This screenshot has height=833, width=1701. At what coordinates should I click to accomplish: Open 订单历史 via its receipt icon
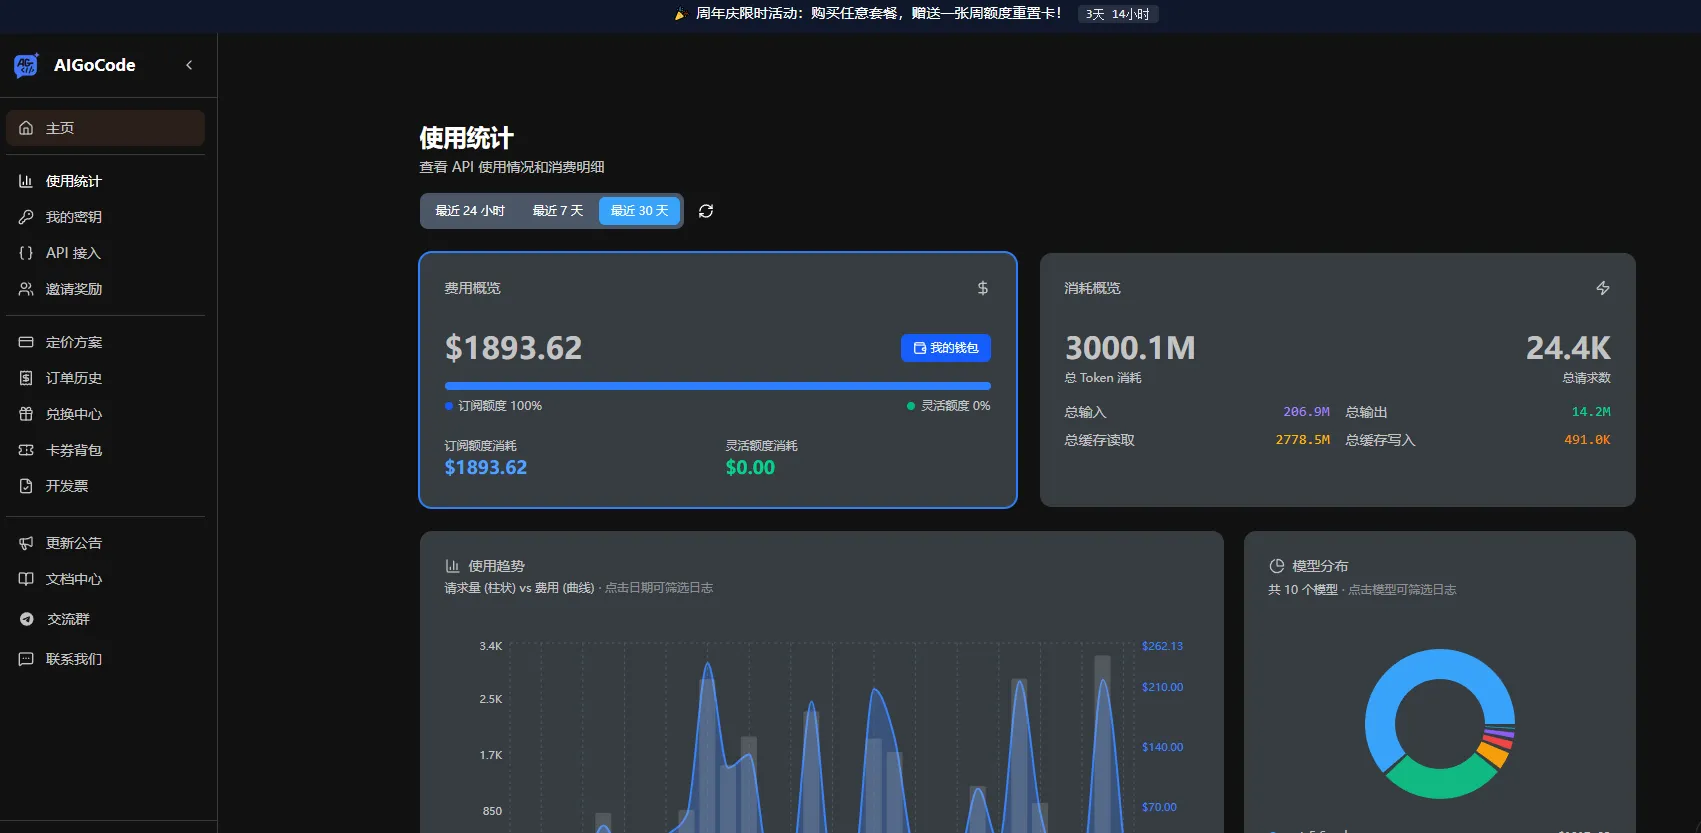pos(26,378)
